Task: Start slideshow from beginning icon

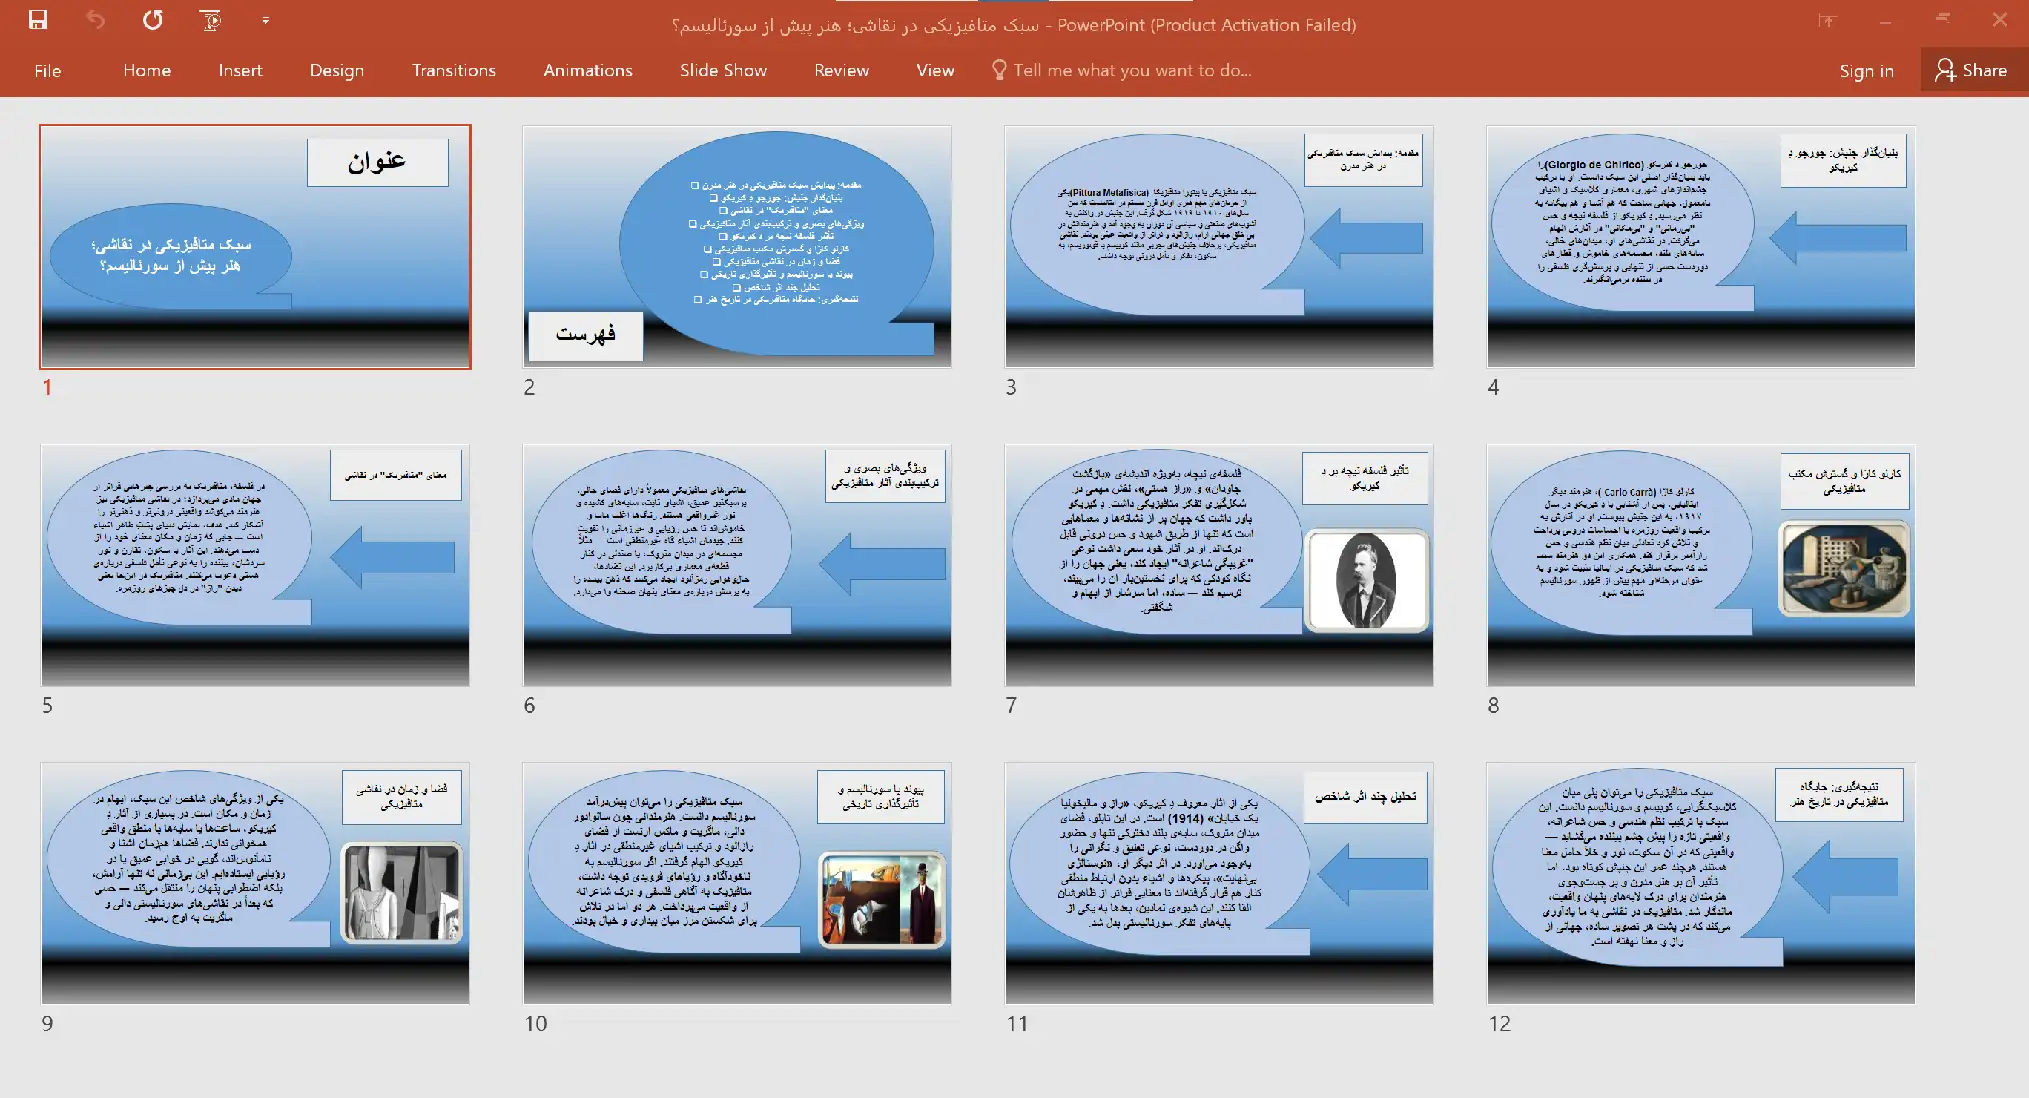Action: pos(210,20)
